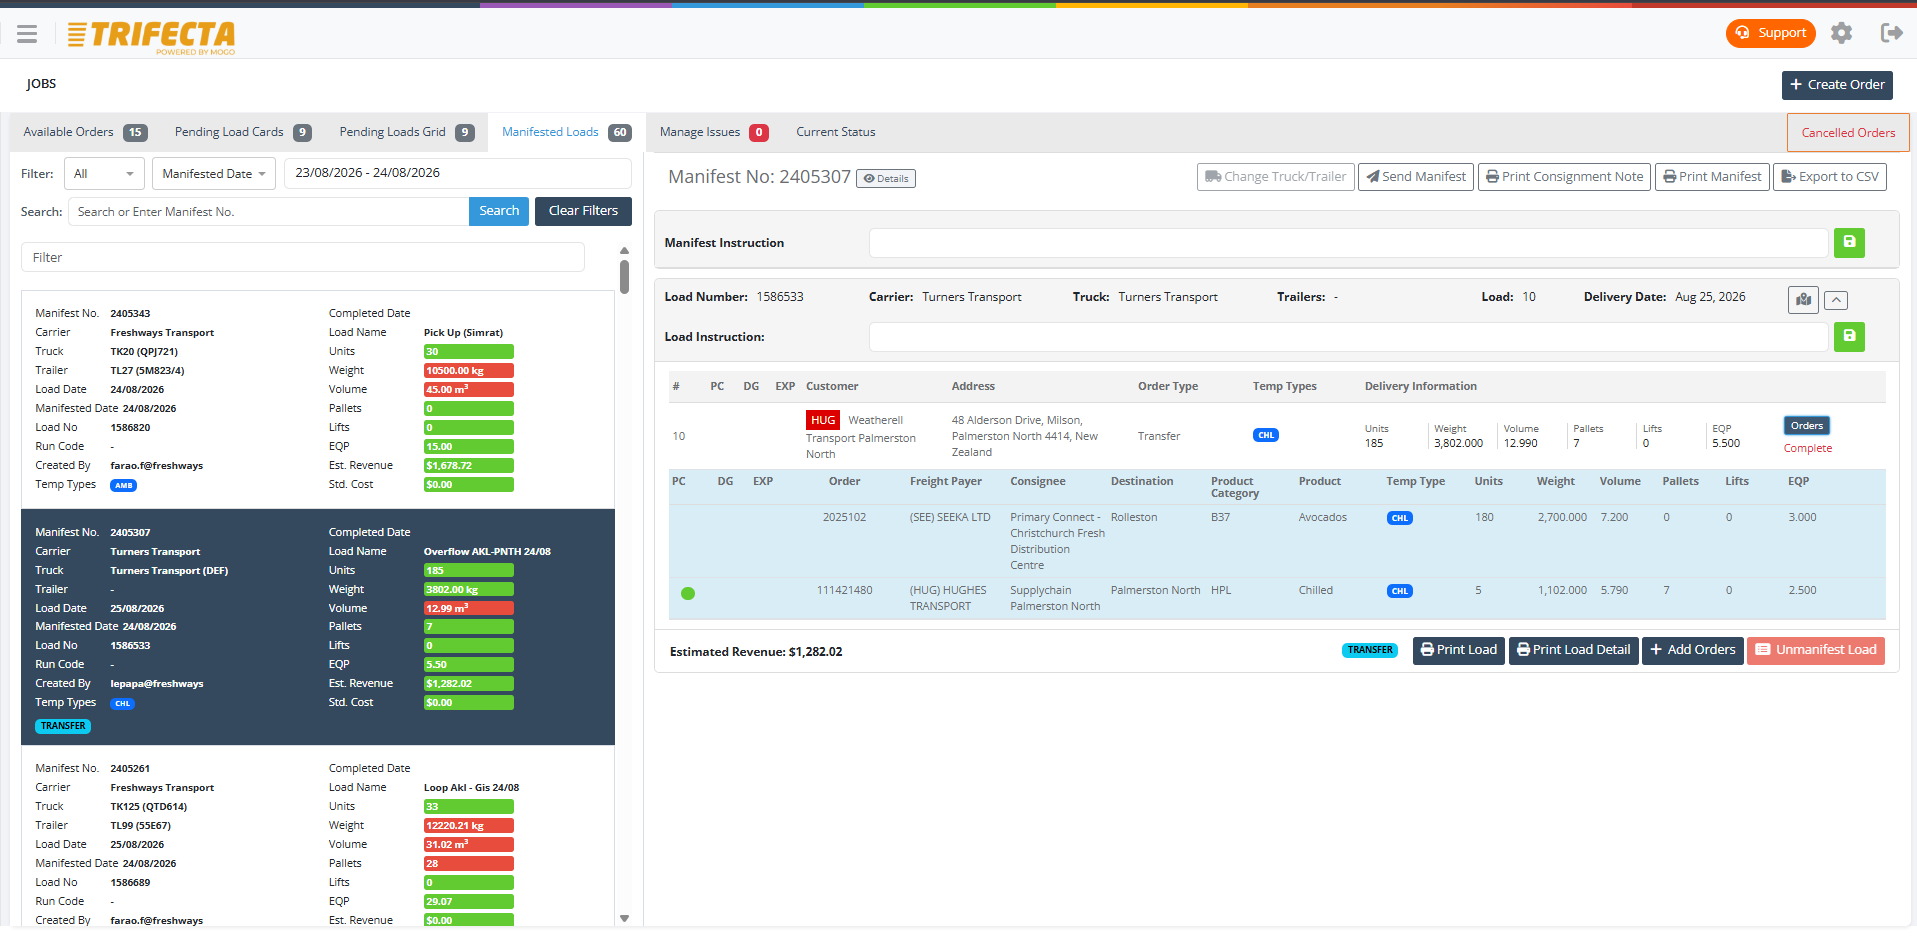
Task: Click the Complete status text
Action: 1808,449
